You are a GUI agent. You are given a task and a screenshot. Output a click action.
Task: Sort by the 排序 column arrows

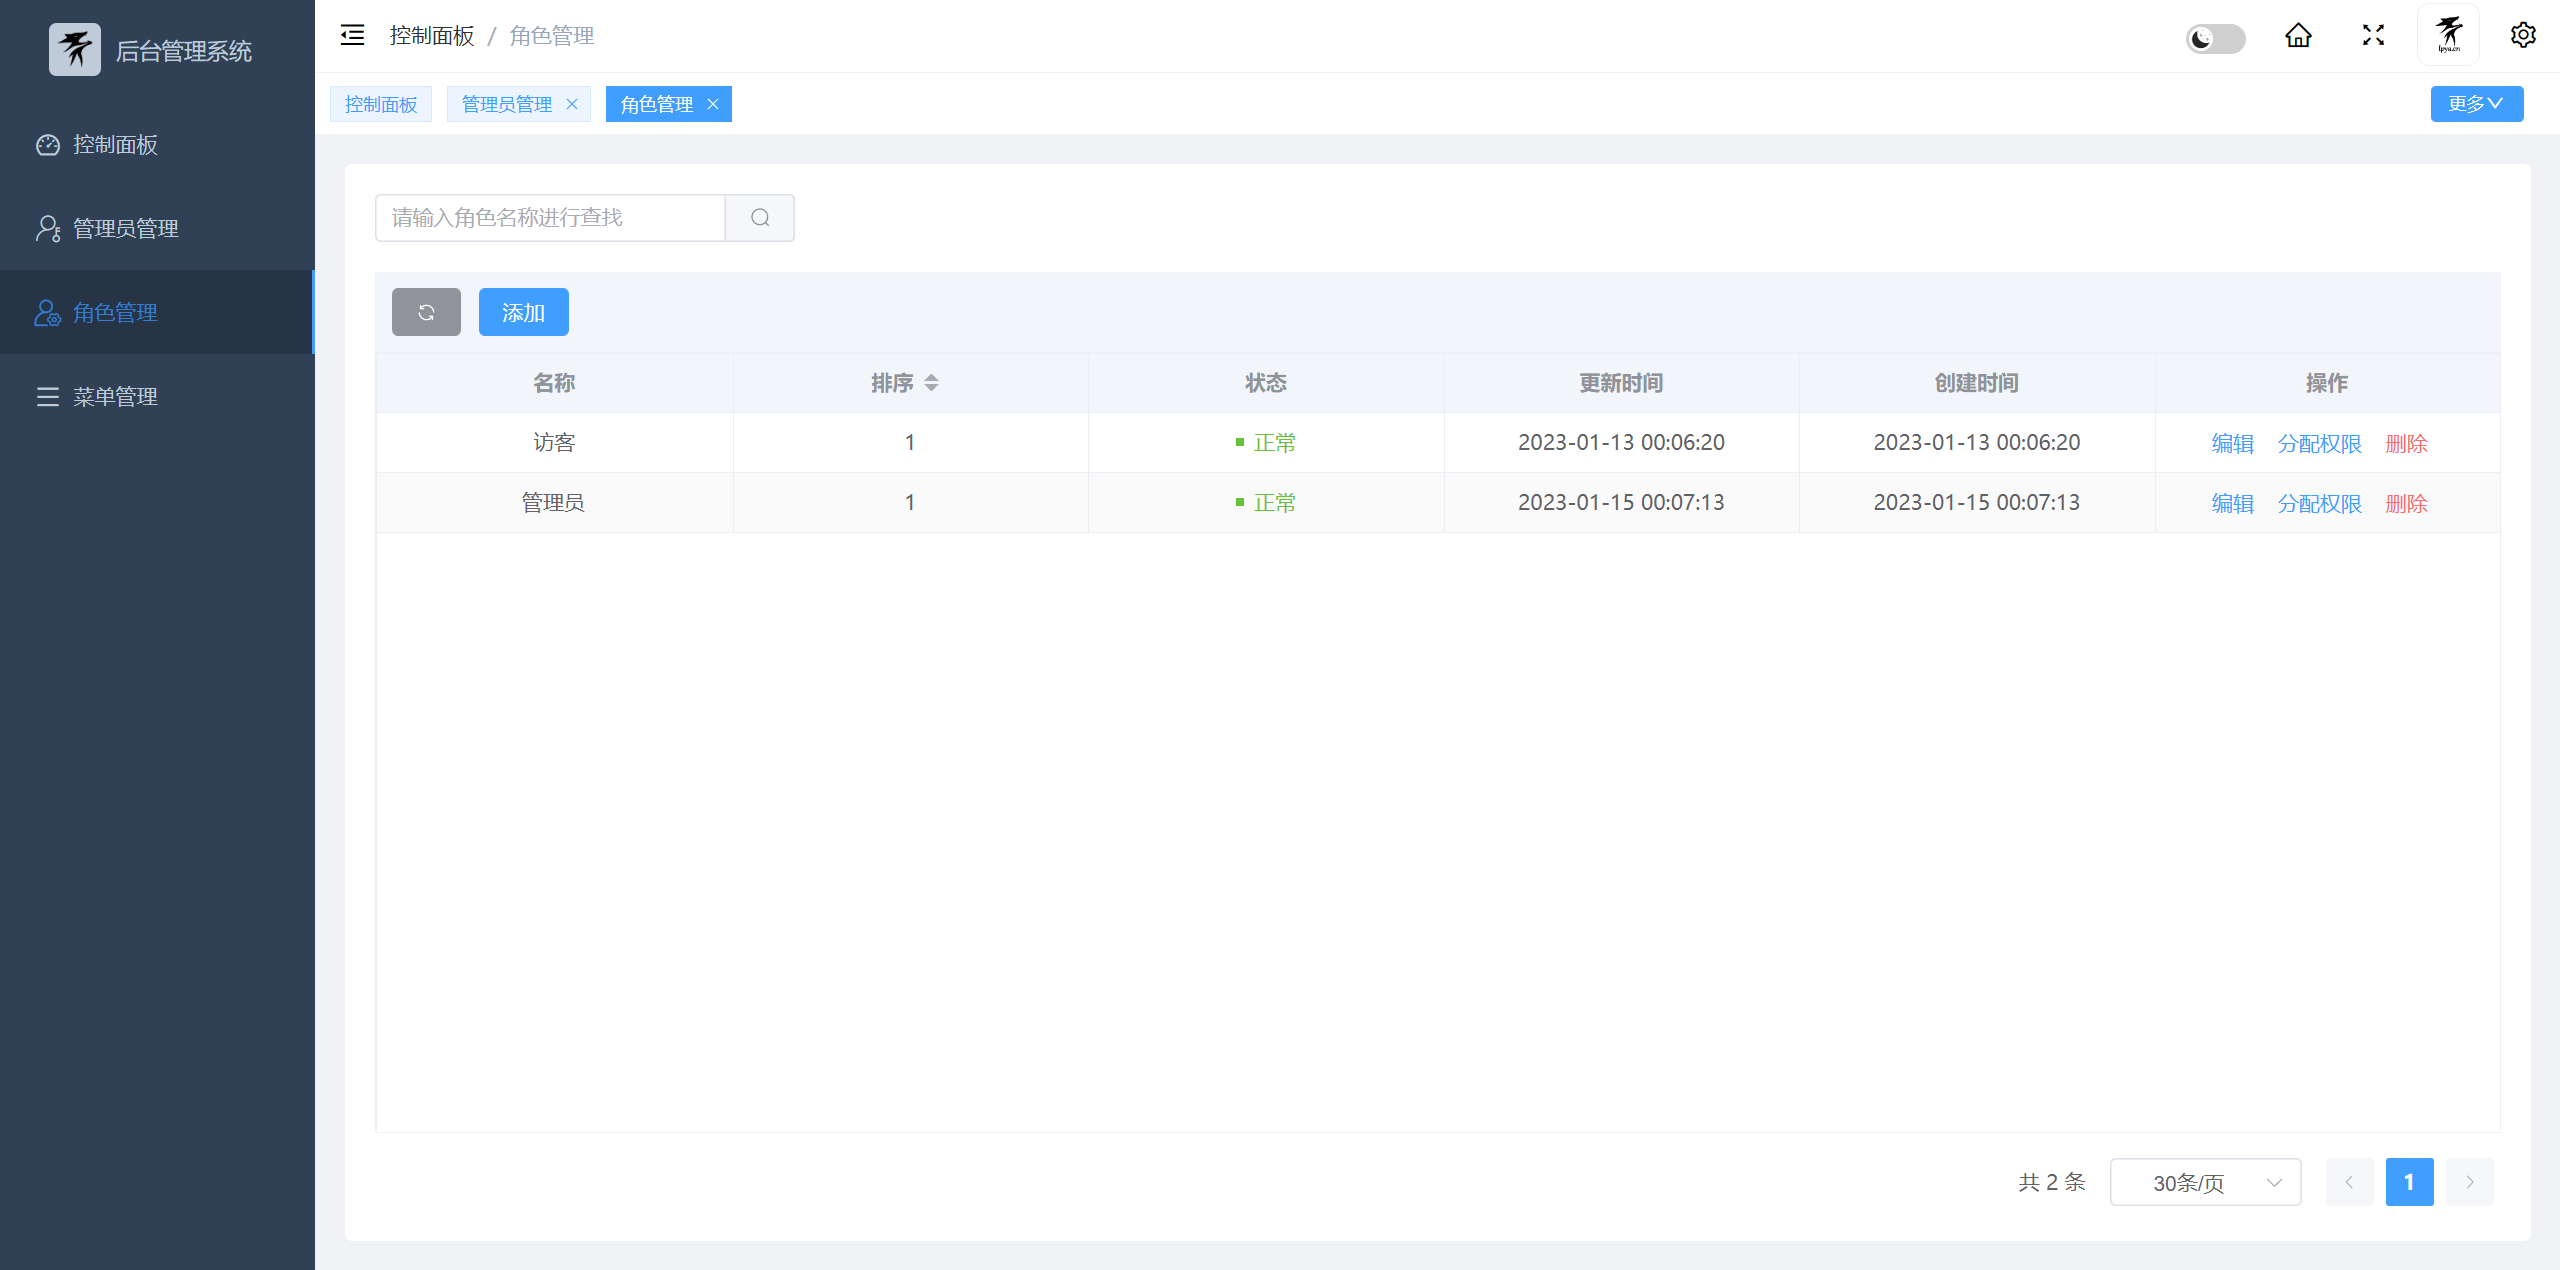click(x=931, y=383)
